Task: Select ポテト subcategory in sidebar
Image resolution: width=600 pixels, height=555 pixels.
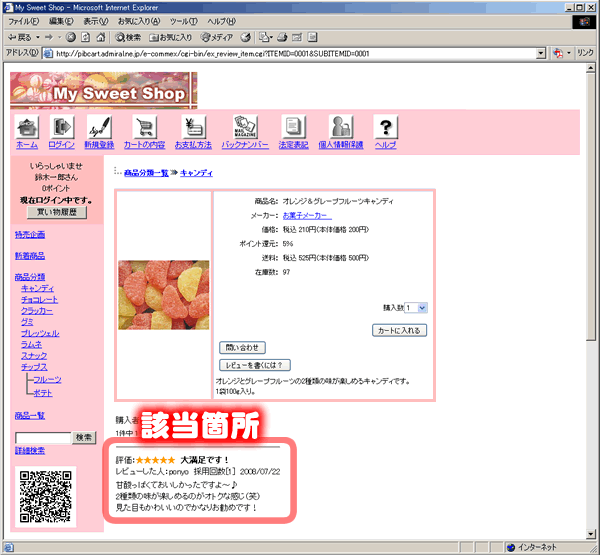Action: coord(43,393)
